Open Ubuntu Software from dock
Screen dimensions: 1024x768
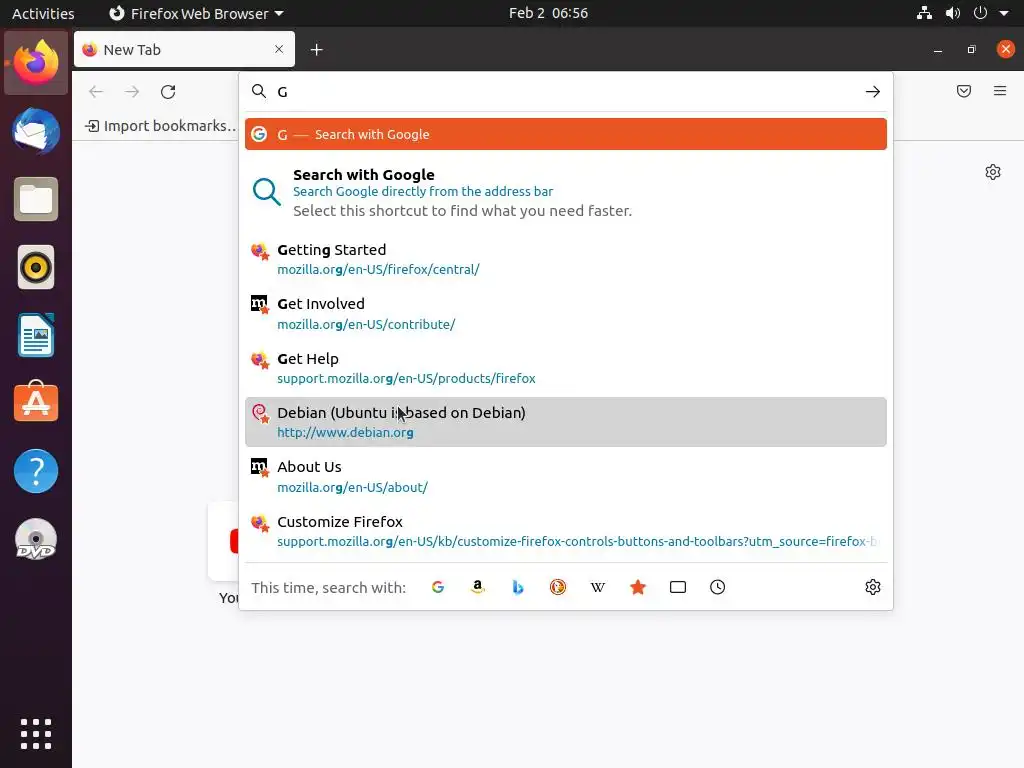[x=36, y=402]
